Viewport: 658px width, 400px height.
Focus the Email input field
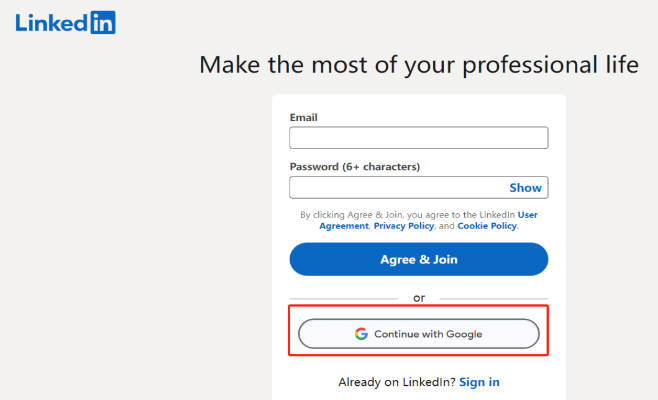point(418,138)
